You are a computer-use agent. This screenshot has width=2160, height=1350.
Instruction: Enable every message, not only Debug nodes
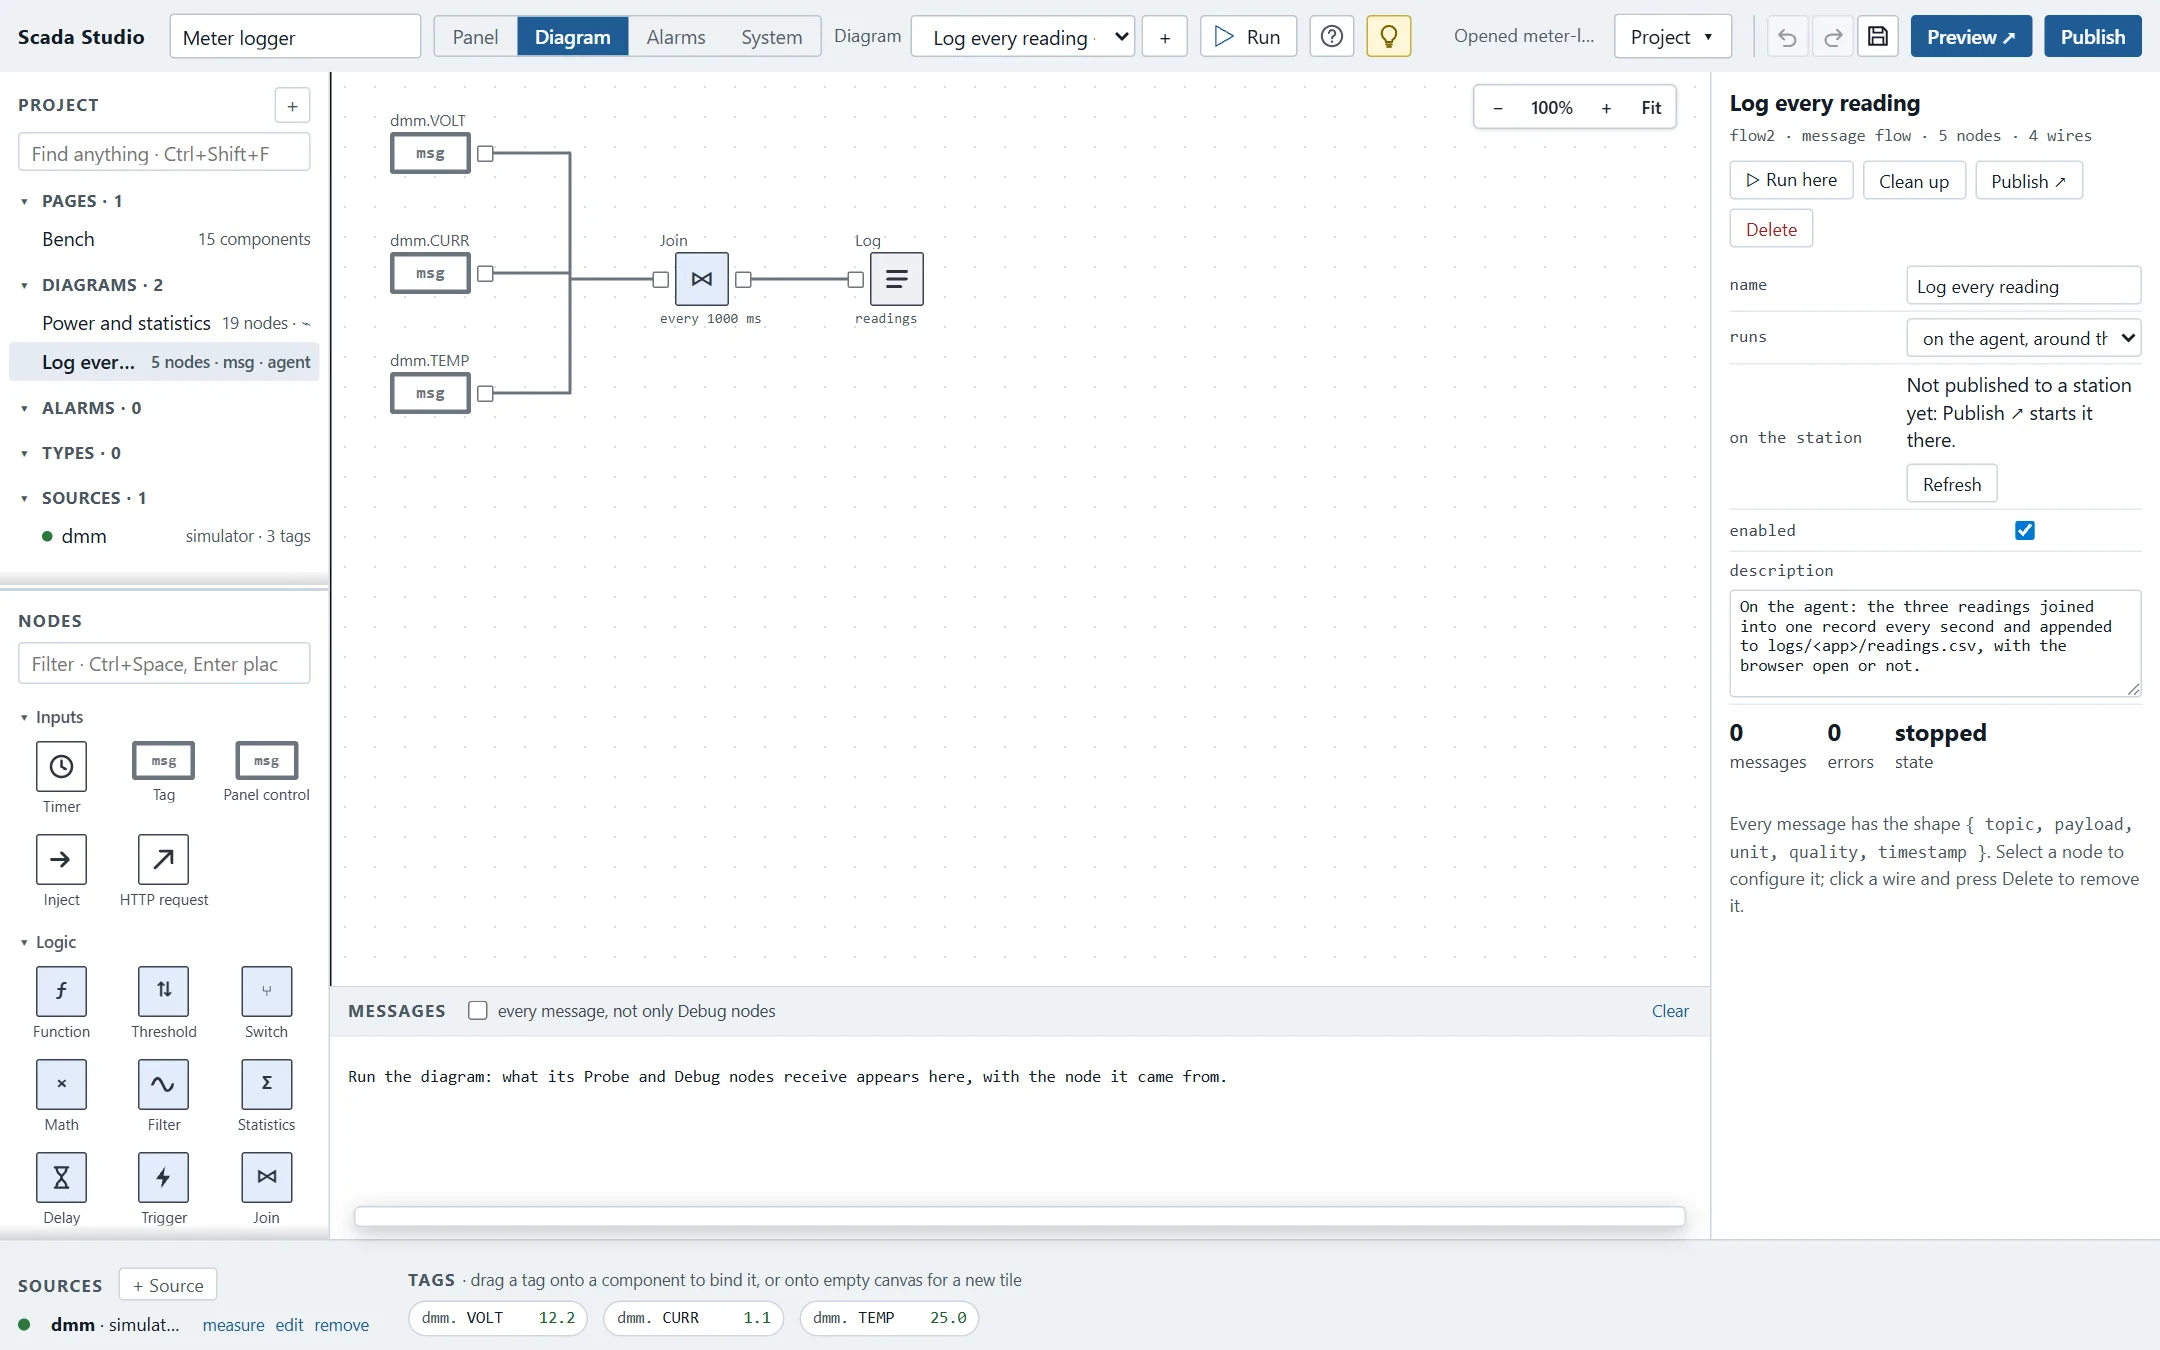pos(478,1010)
